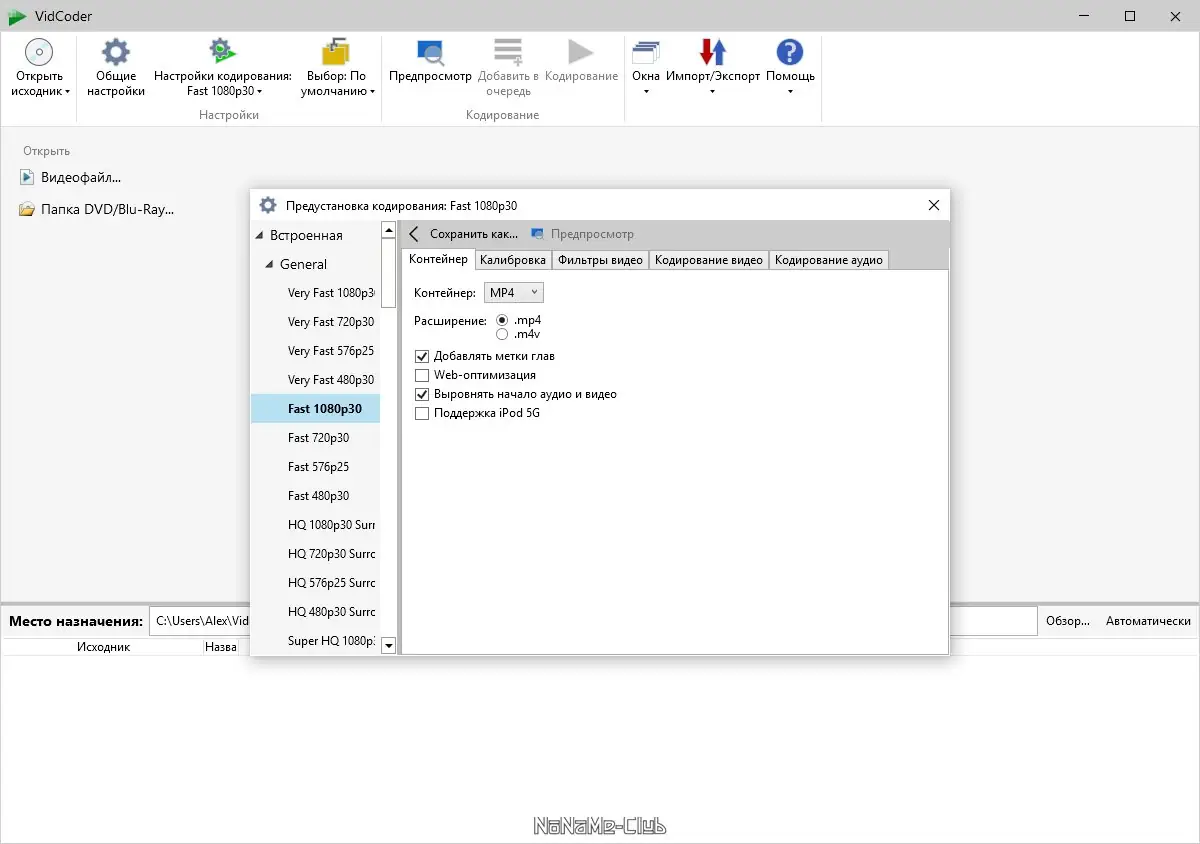
Task: Click Import/Export arrows icon
Action: point(713,52)
